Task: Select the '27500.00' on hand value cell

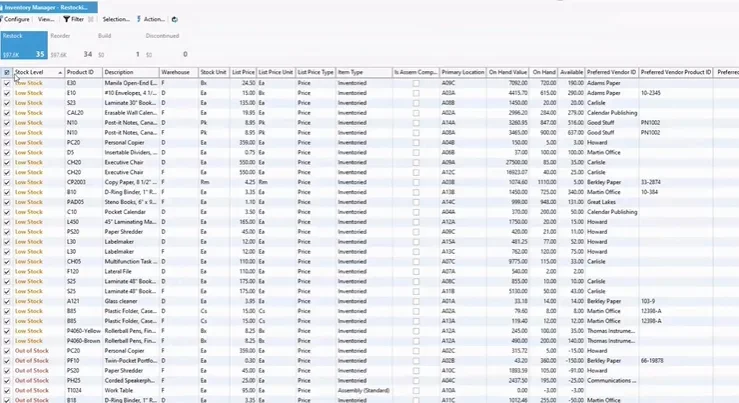Action: click(x=508, y=162)
